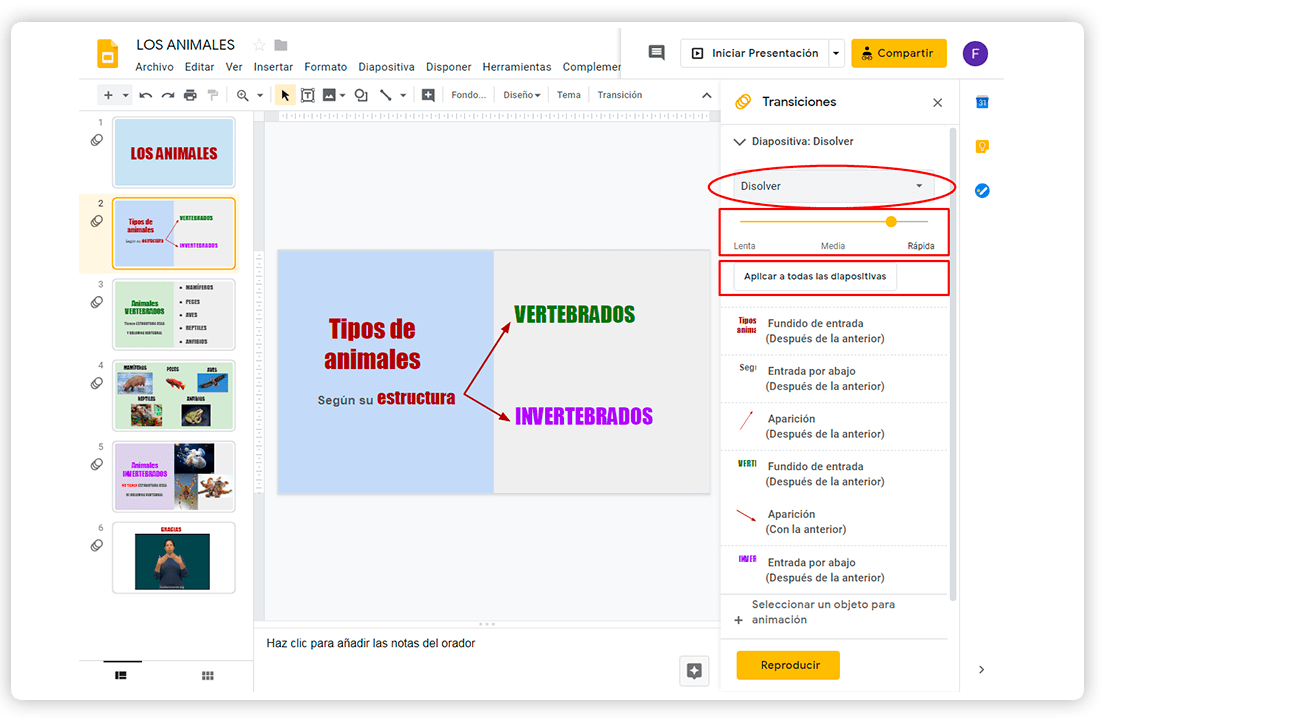Open the Disolver transition type dropdown

click(833, 186)
